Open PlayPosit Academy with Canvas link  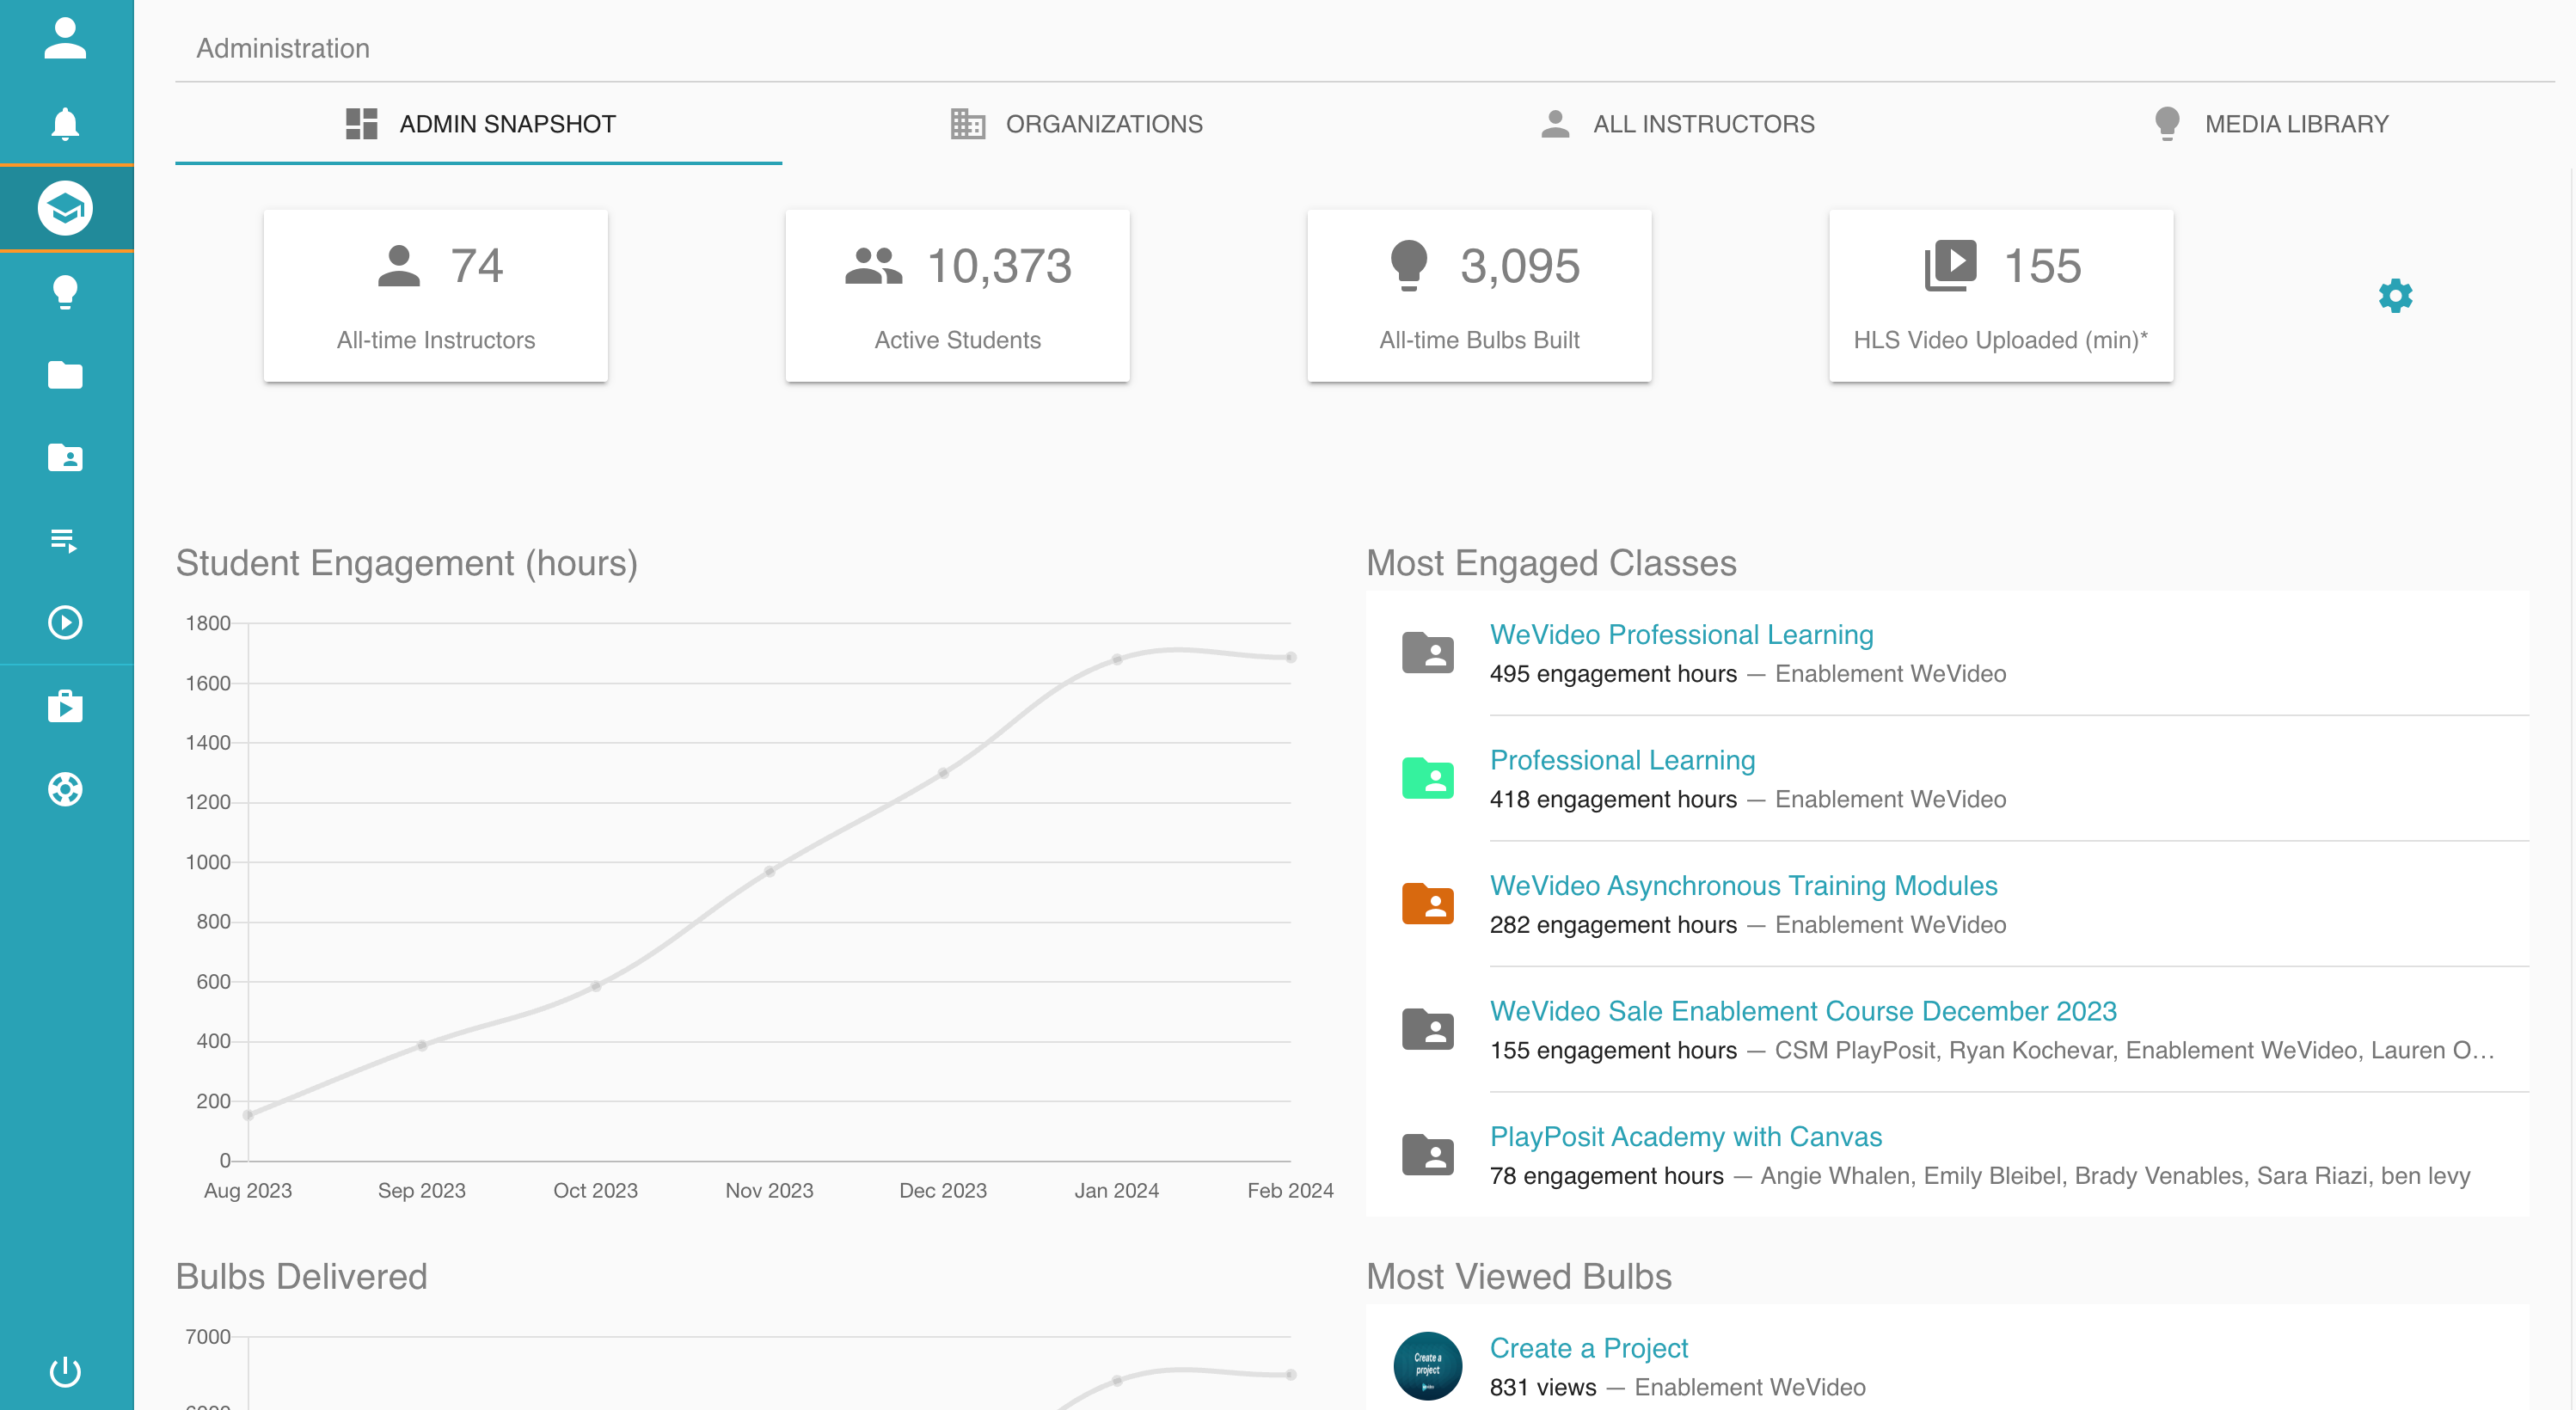(1685, 1137)
